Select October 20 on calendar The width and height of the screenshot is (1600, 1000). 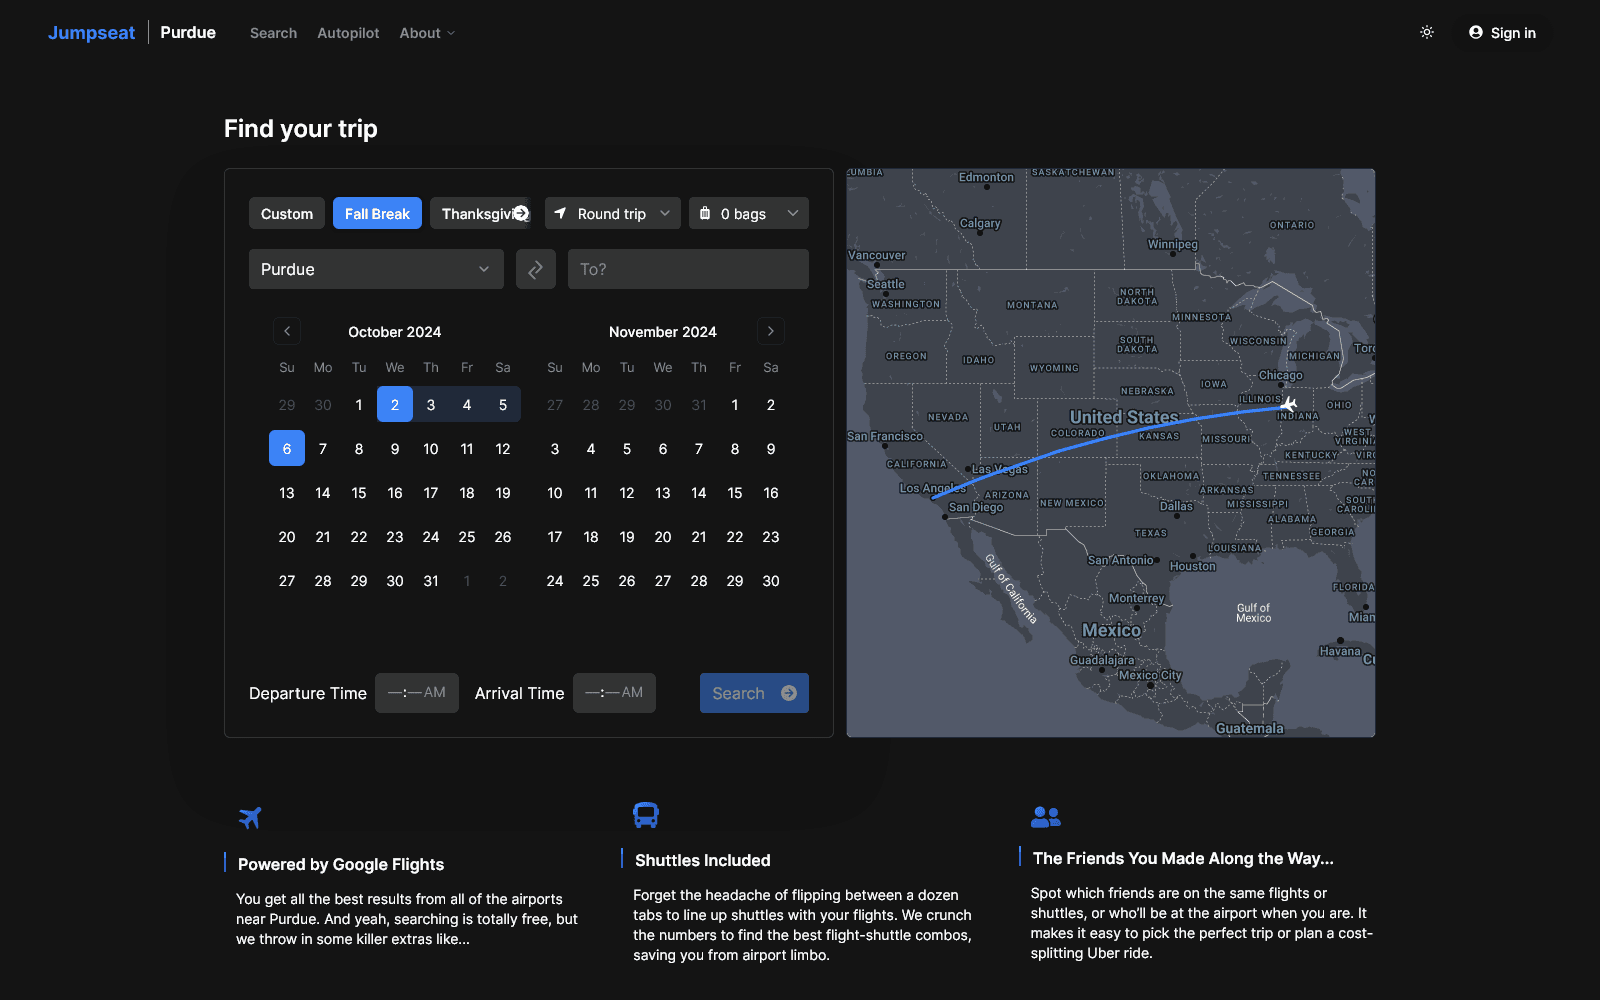pyautogui.click(x=287, y=536)
